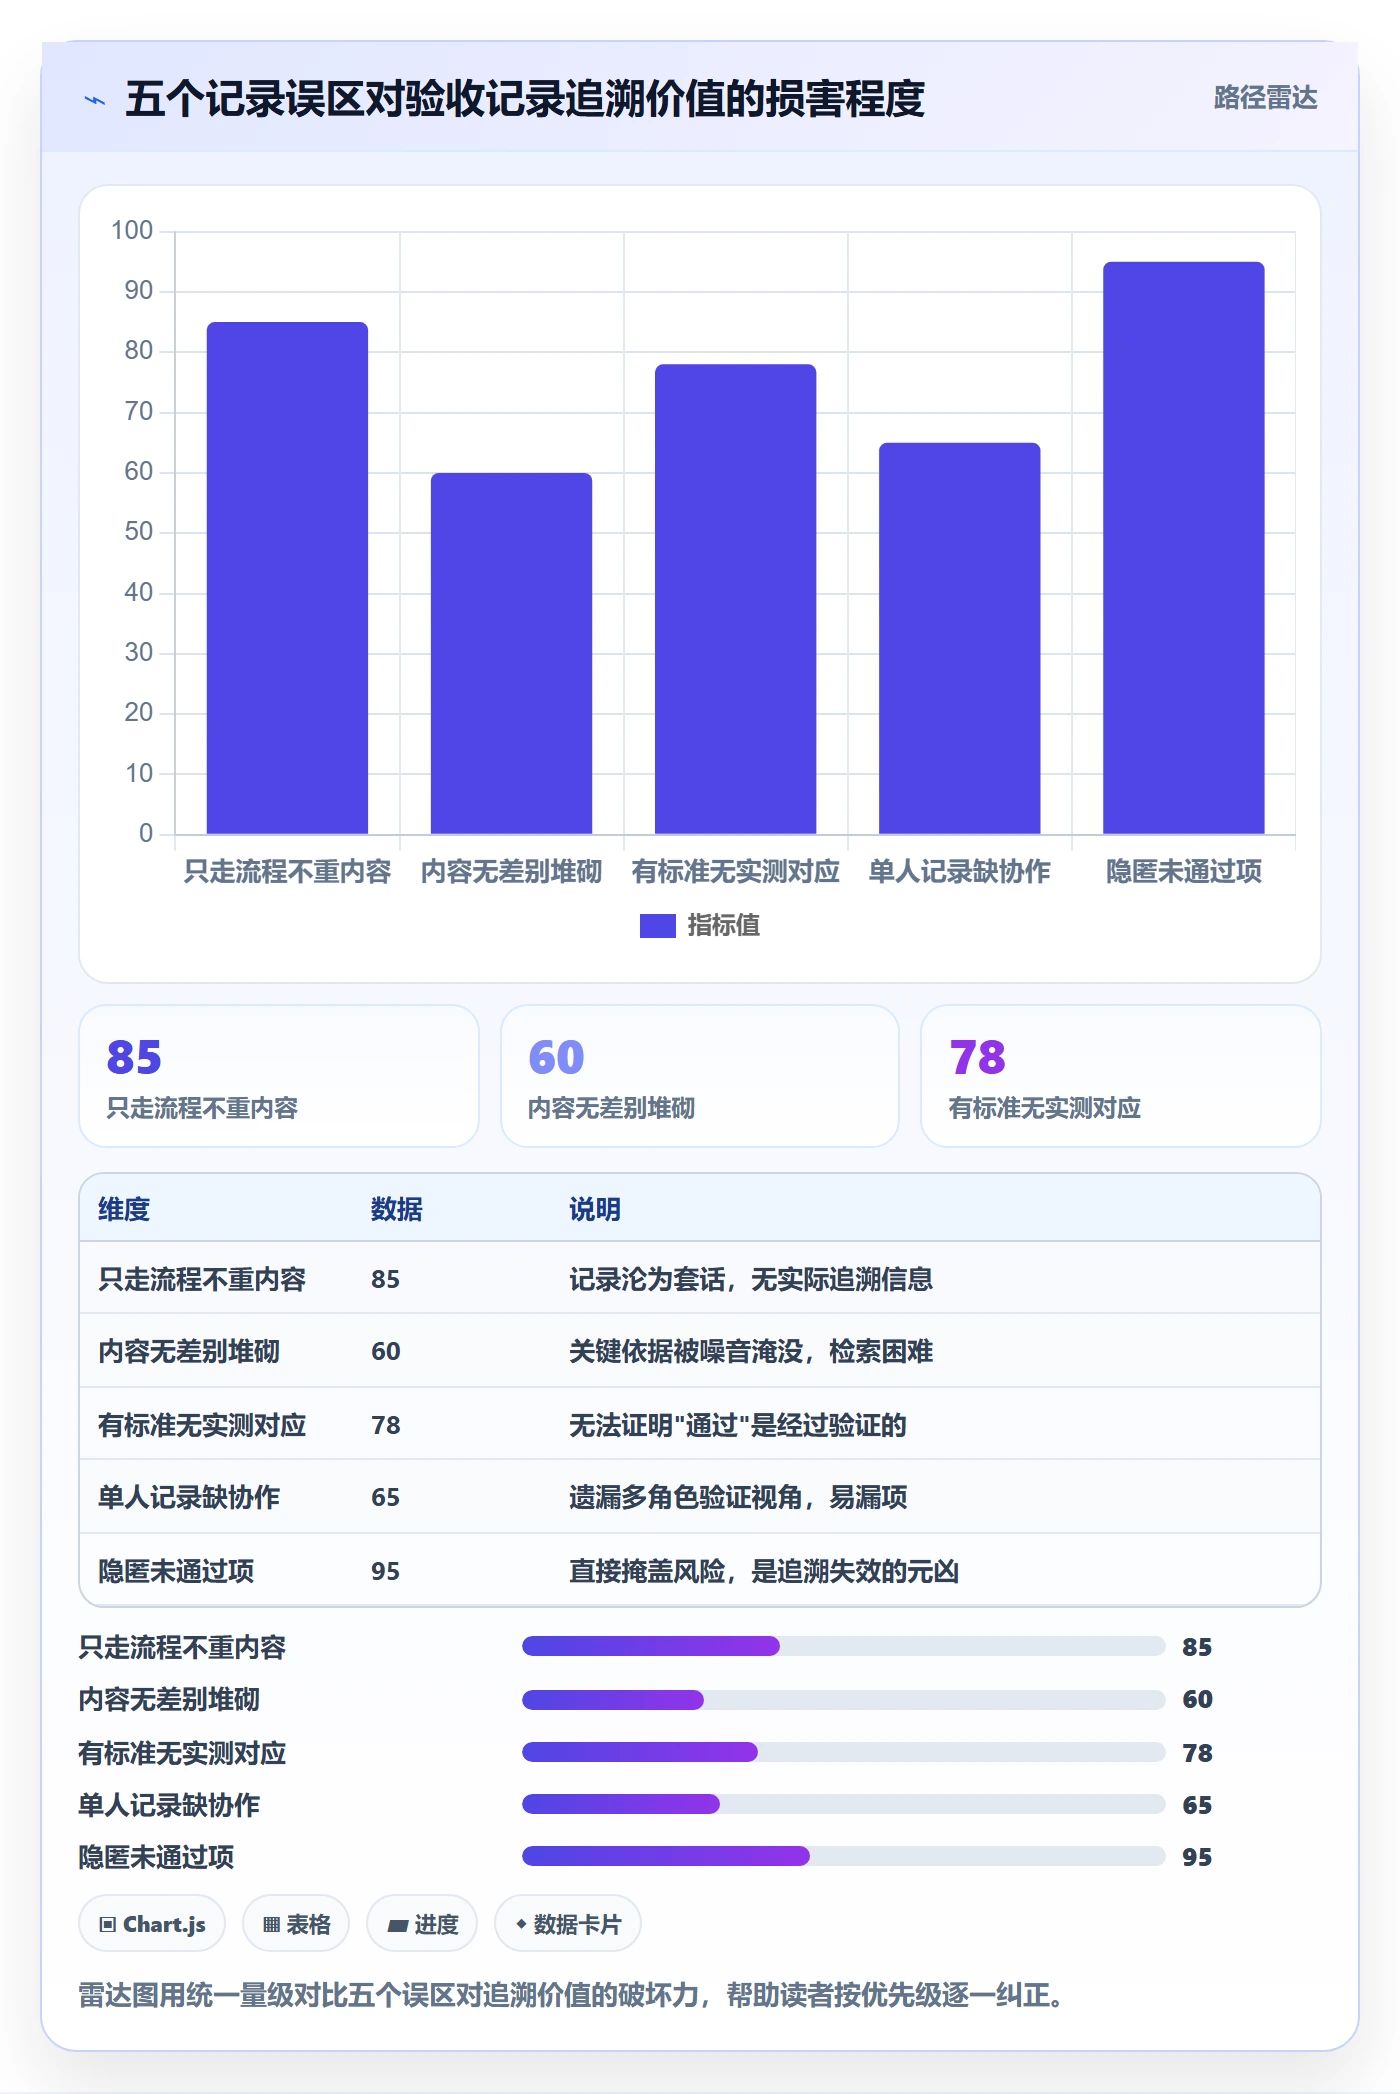This screenshot has height=2094, width=1400.
Task: Click the value 65 in the table
Action: pos(386,1497)
